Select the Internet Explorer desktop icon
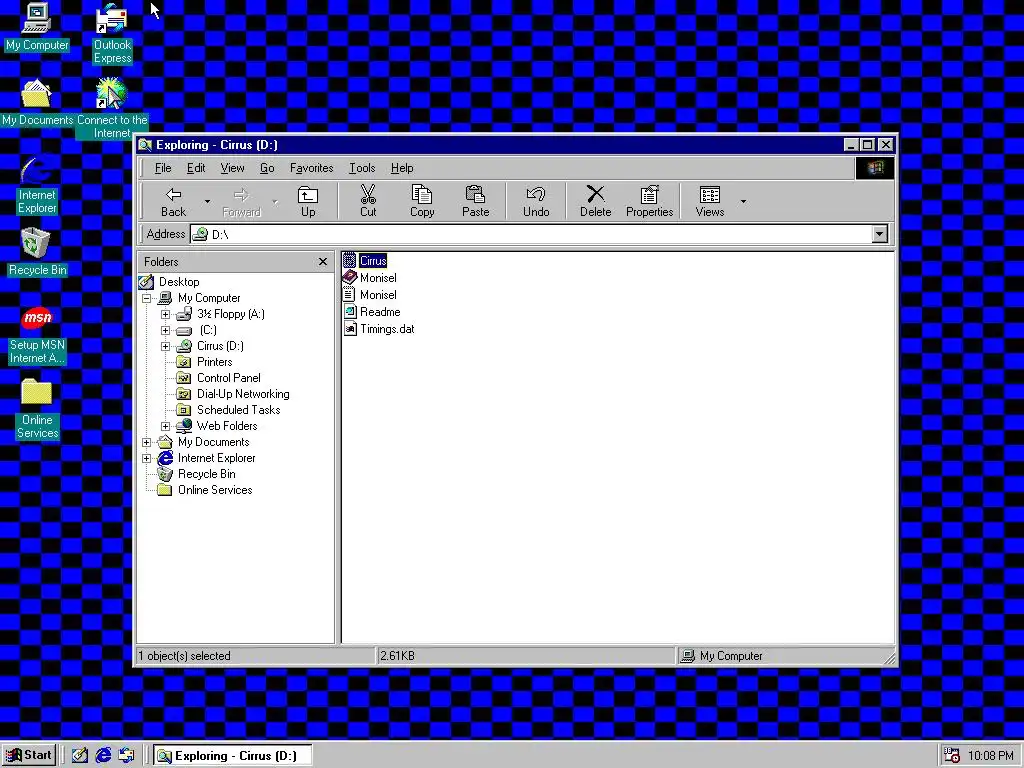 coord(37,185)
